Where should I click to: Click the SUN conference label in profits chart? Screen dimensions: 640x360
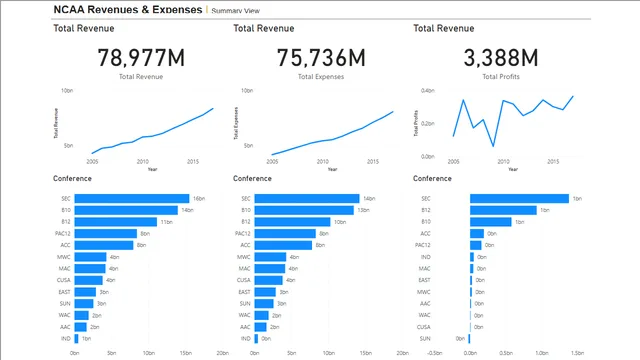coord(425,339)
